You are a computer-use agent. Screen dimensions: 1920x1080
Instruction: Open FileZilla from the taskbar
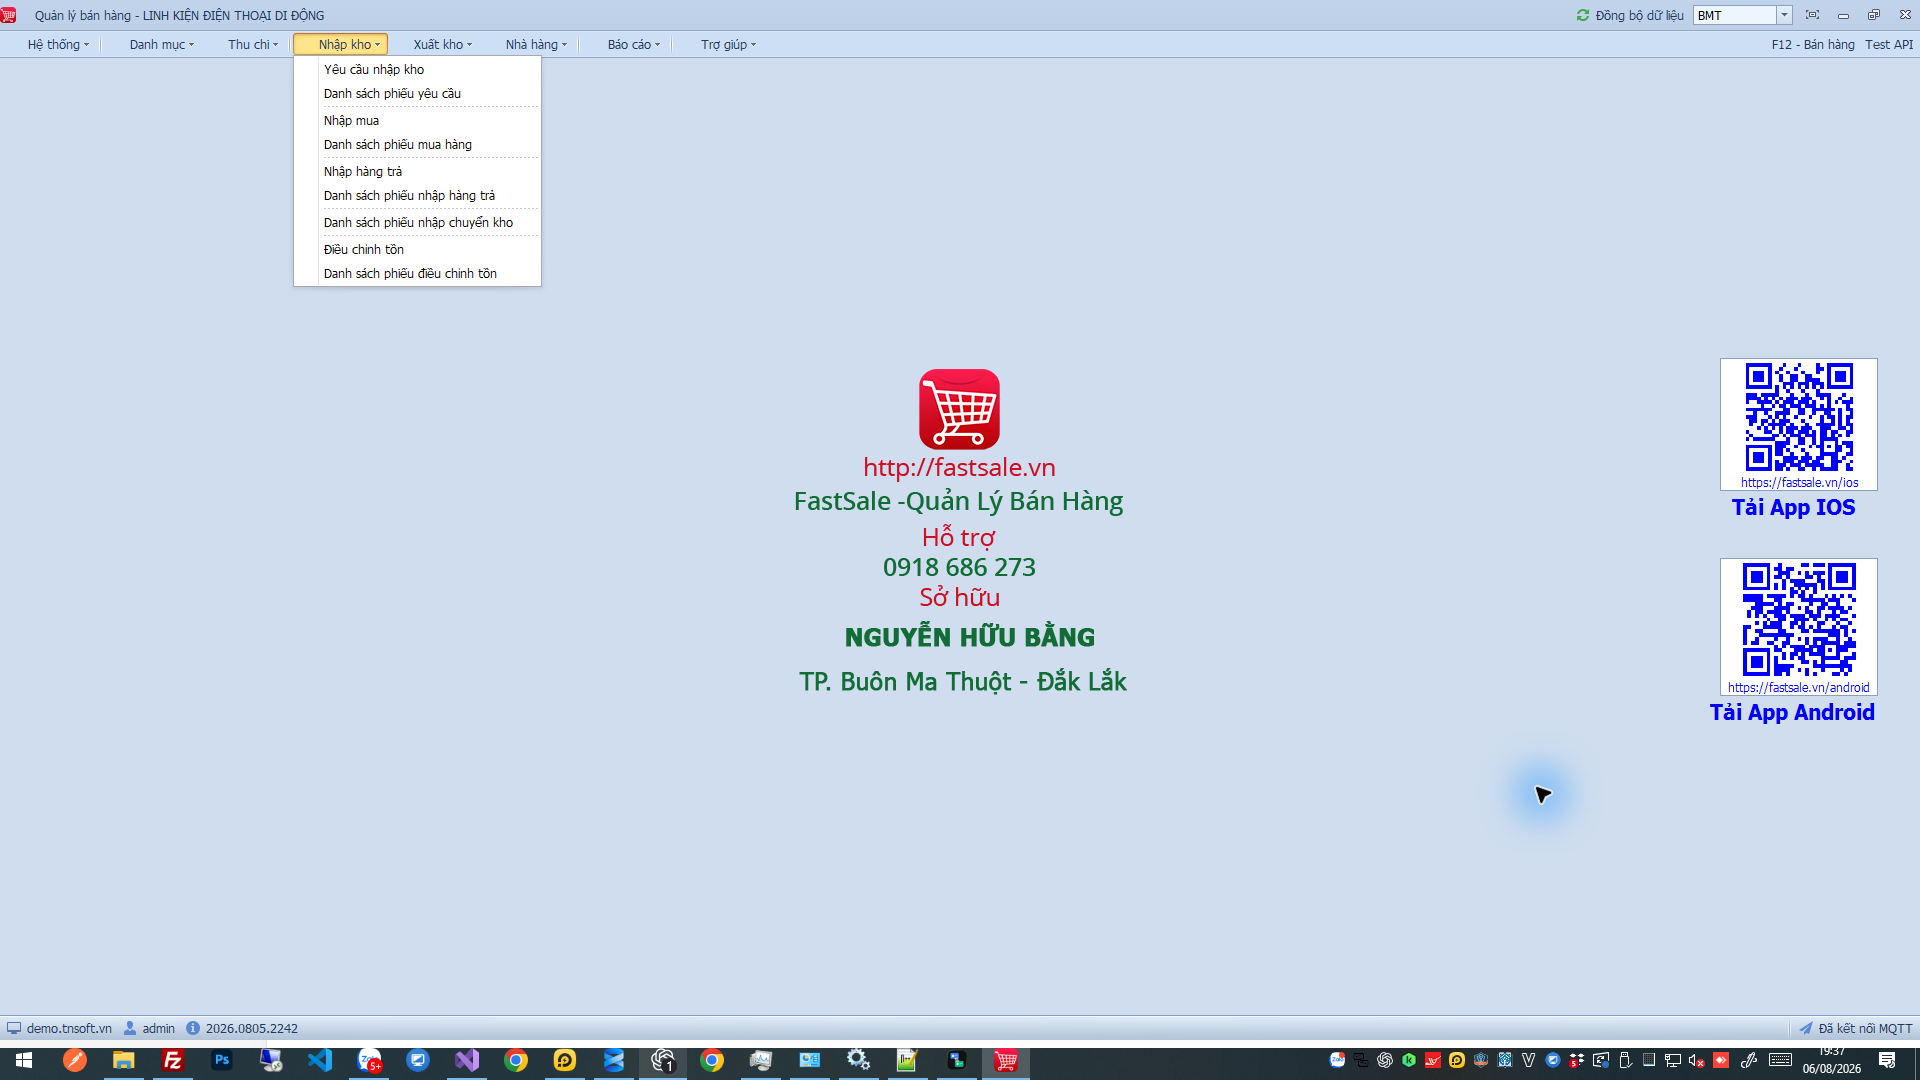click(173, 1060)
